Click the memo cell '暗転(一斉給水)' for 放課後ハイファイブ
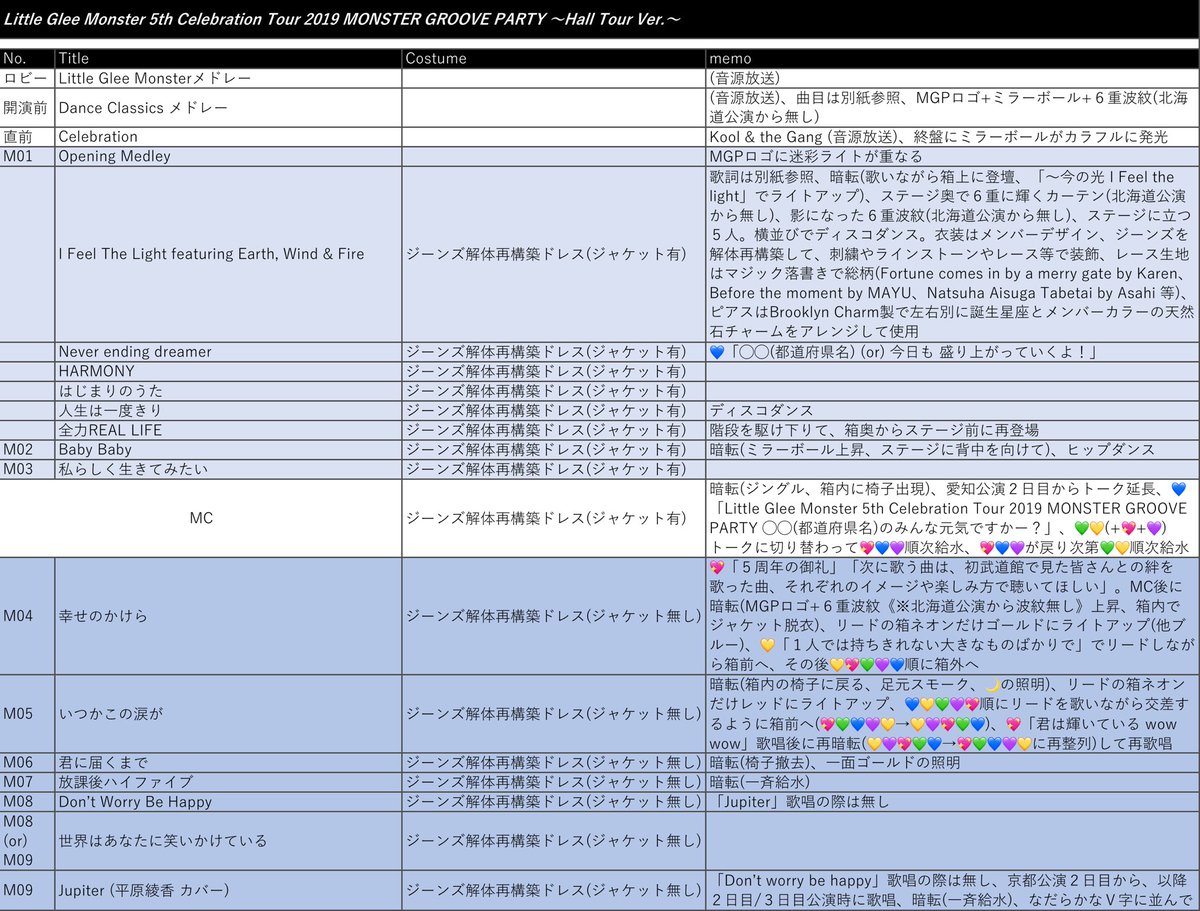Image resolution: width=1200 pixels, height=911 pixels. tap(952, 782)
